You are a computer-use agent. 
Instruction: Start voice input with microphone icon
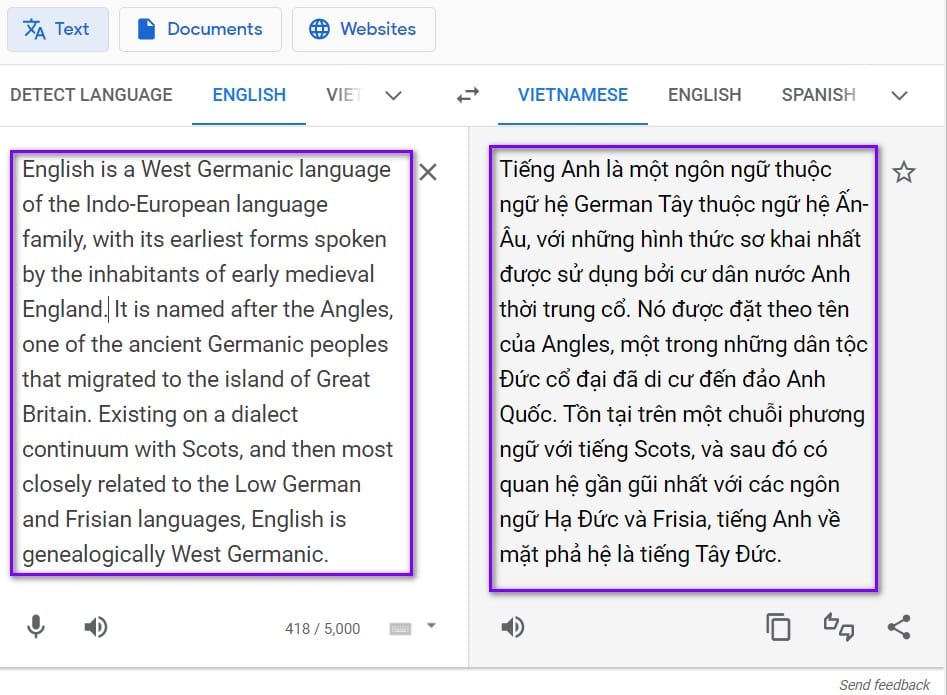click(x=36, y=627)
